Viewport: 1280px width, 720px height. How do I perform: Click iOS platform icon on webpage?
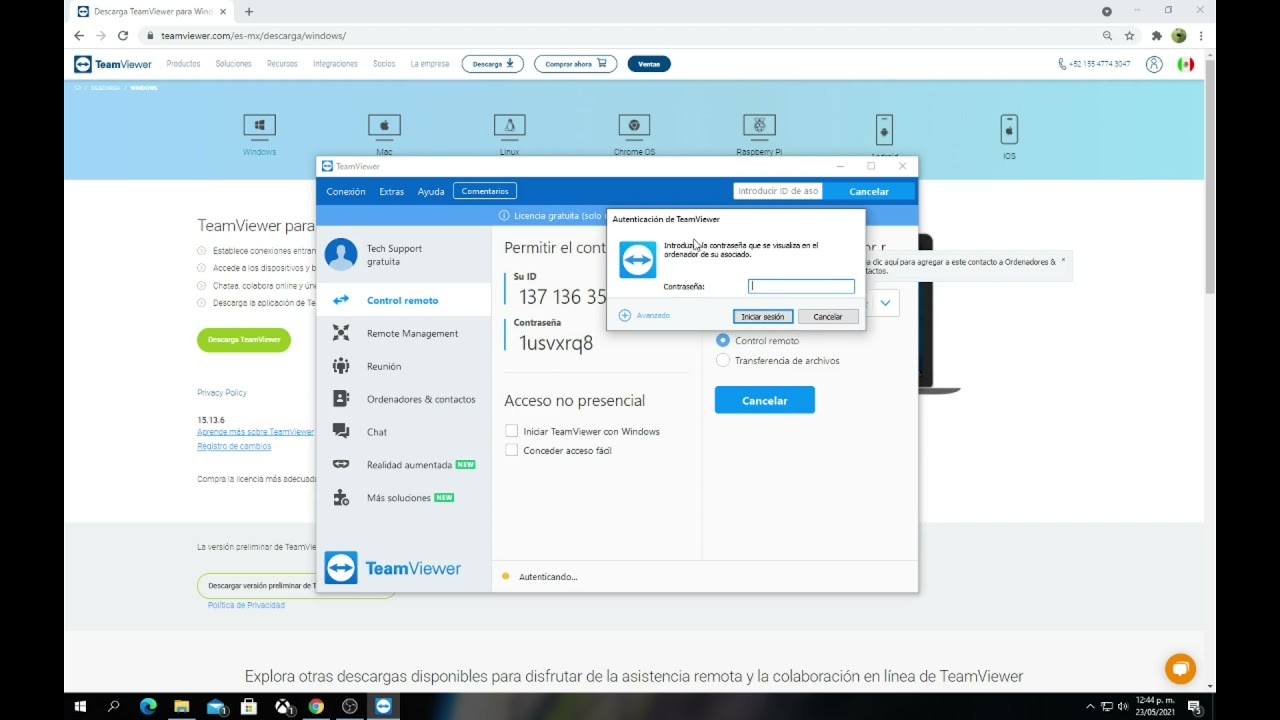tap(1009, 129)
